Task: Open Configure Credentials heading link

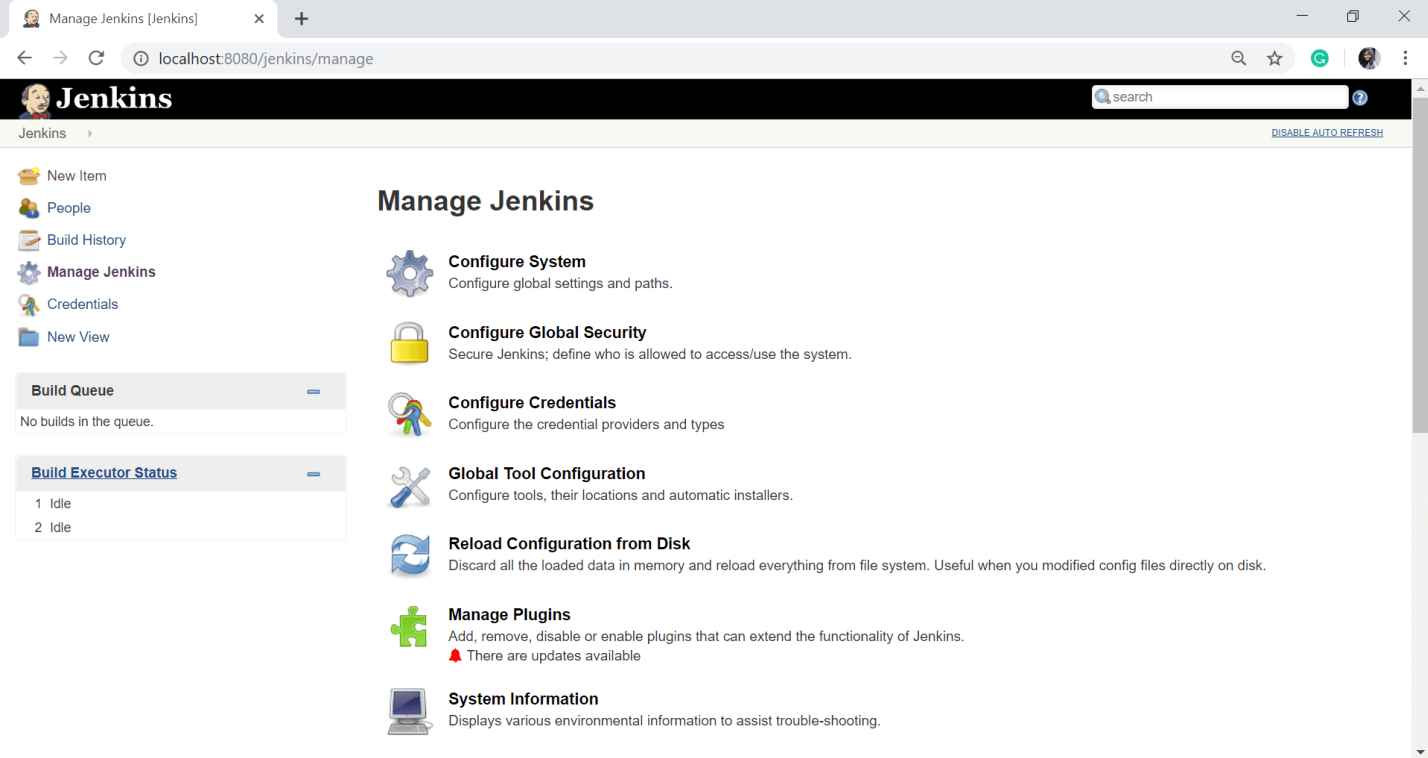Action: pyautogui.click(x=532, y=403)
